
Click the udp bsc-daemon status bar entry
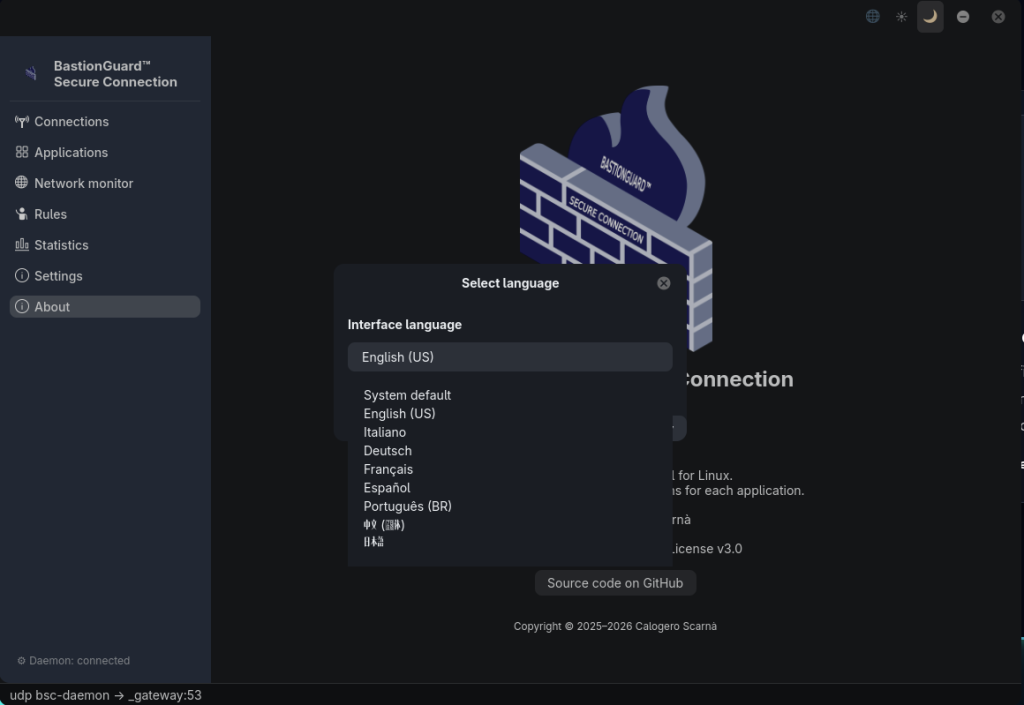(x=105, y=695)
